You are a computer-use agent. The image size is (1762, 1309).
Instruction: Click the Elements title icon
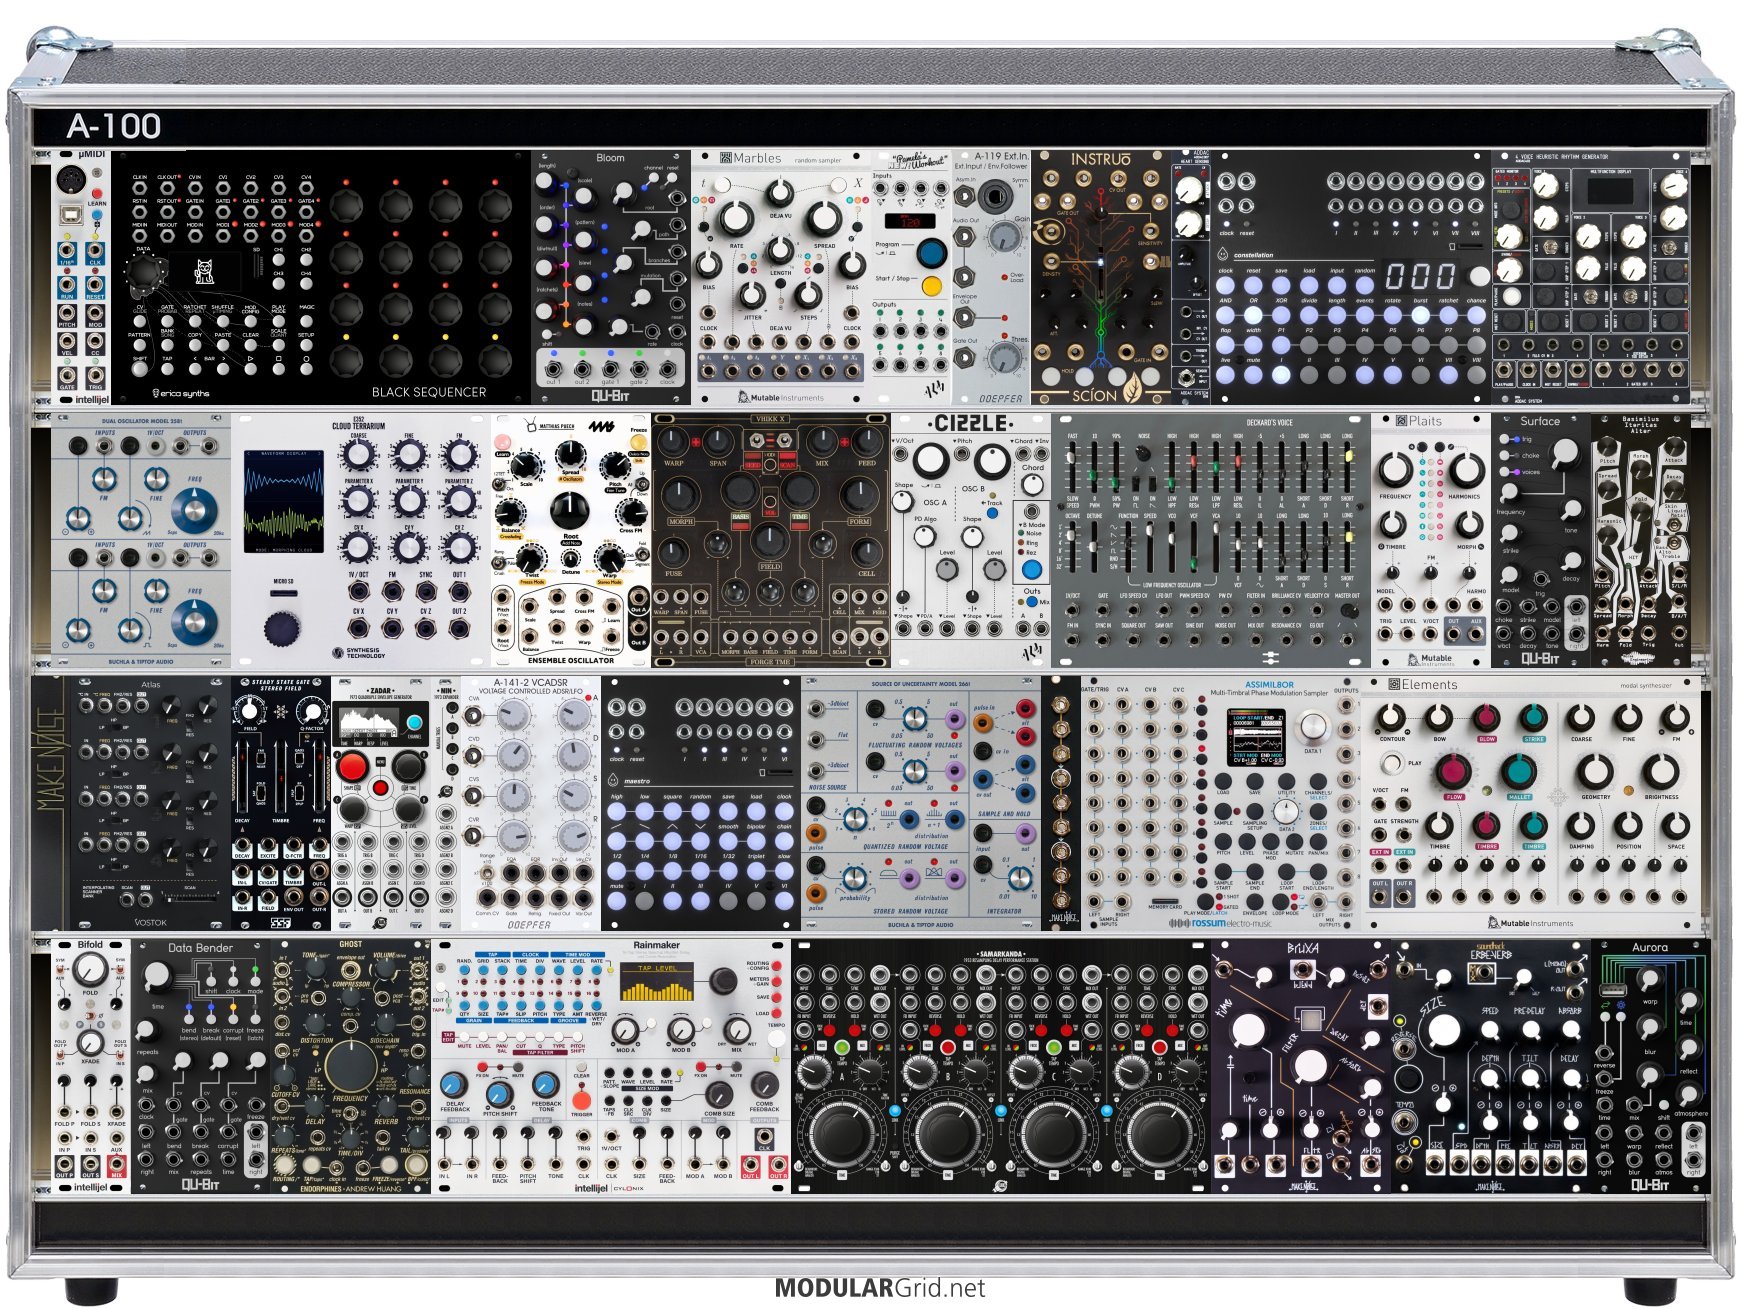[1394, 684]
